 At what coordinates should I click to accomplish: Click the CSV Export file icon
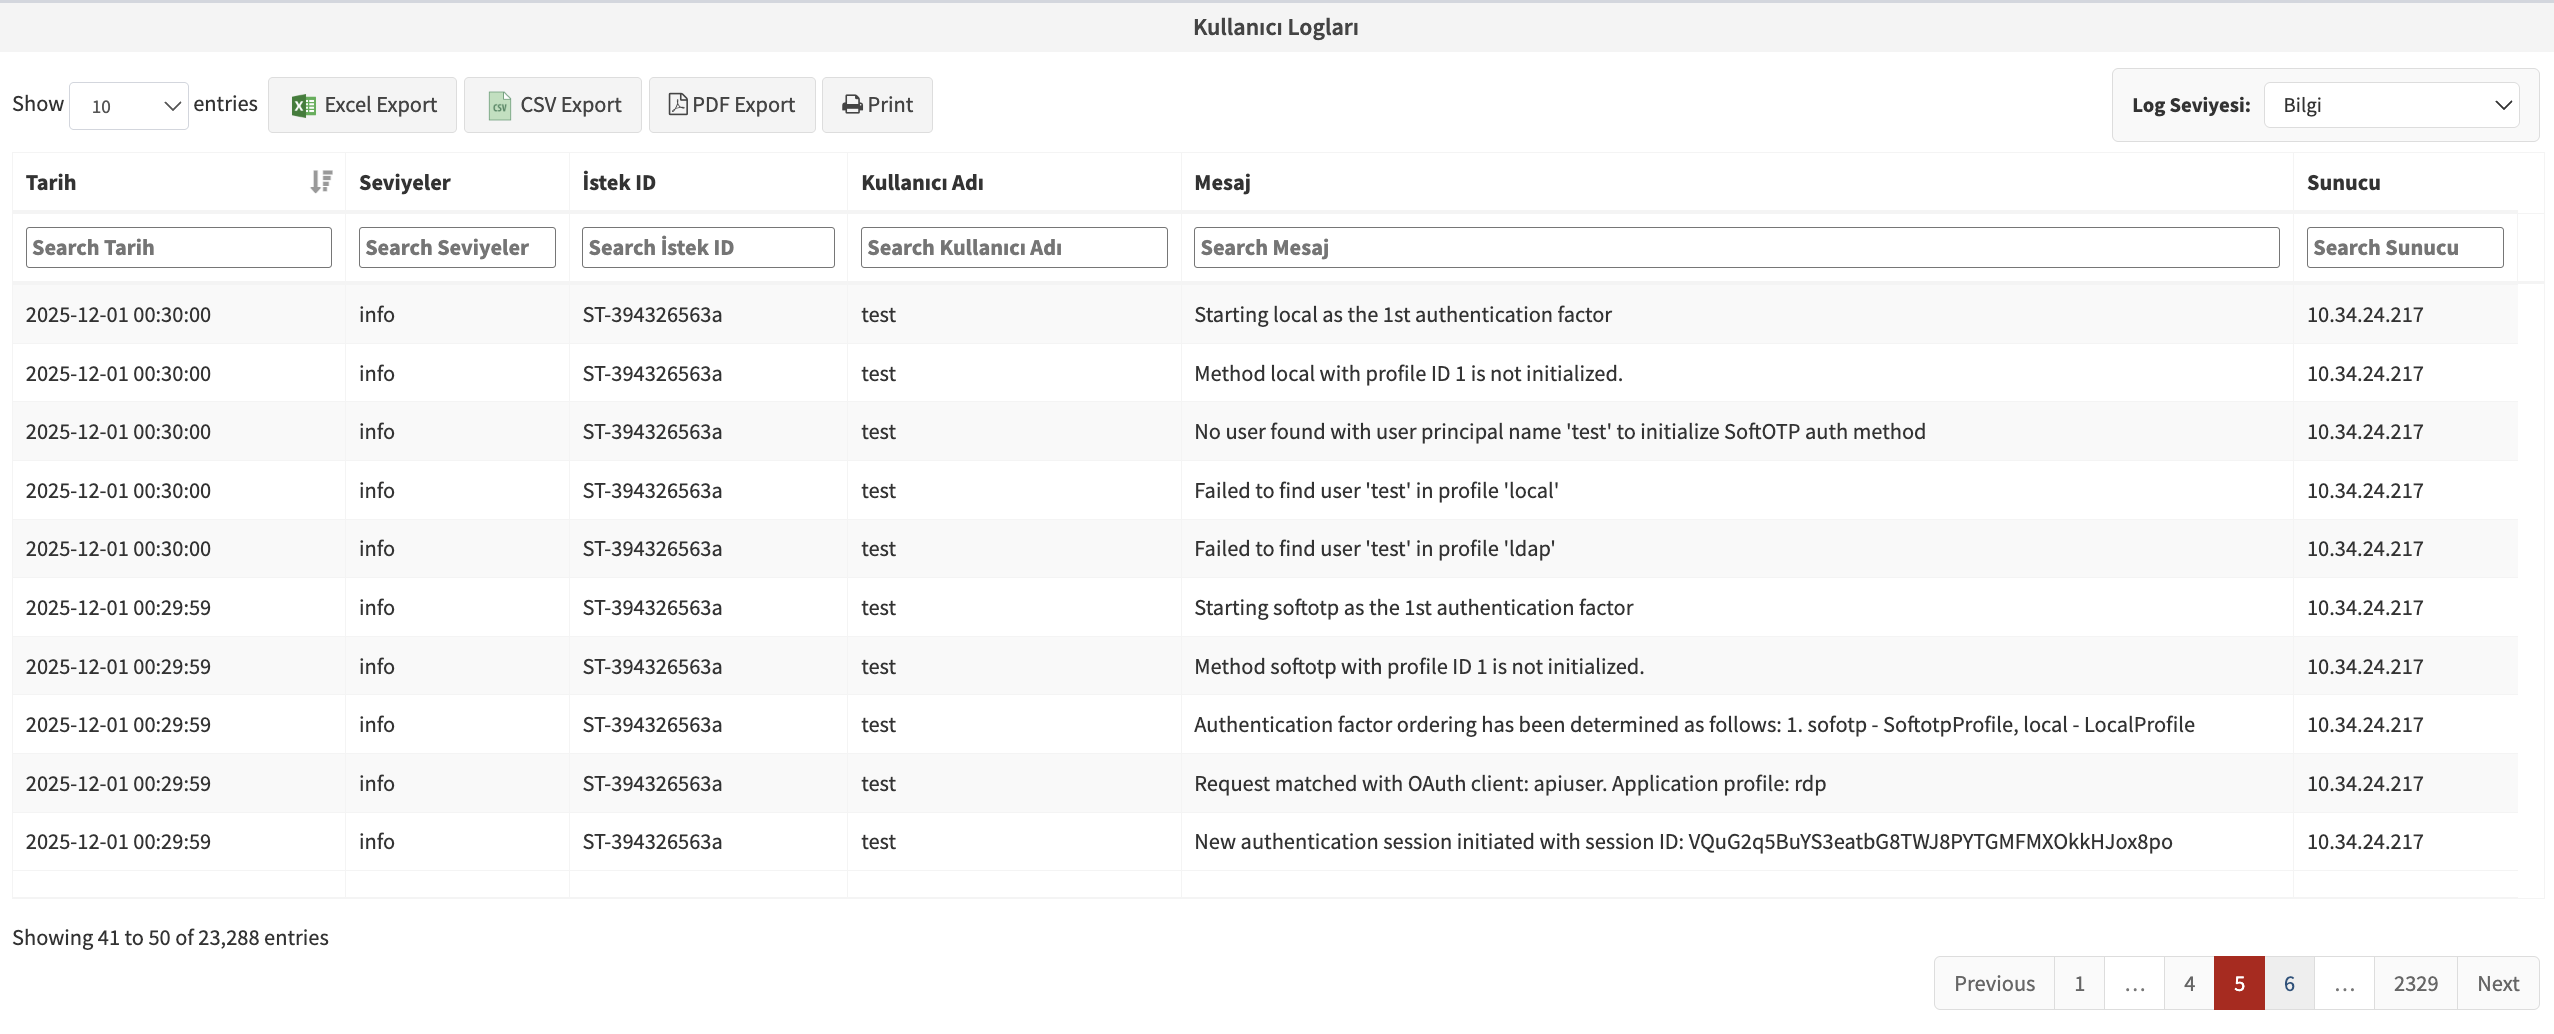pyautogui.click(x=499, y=105)
